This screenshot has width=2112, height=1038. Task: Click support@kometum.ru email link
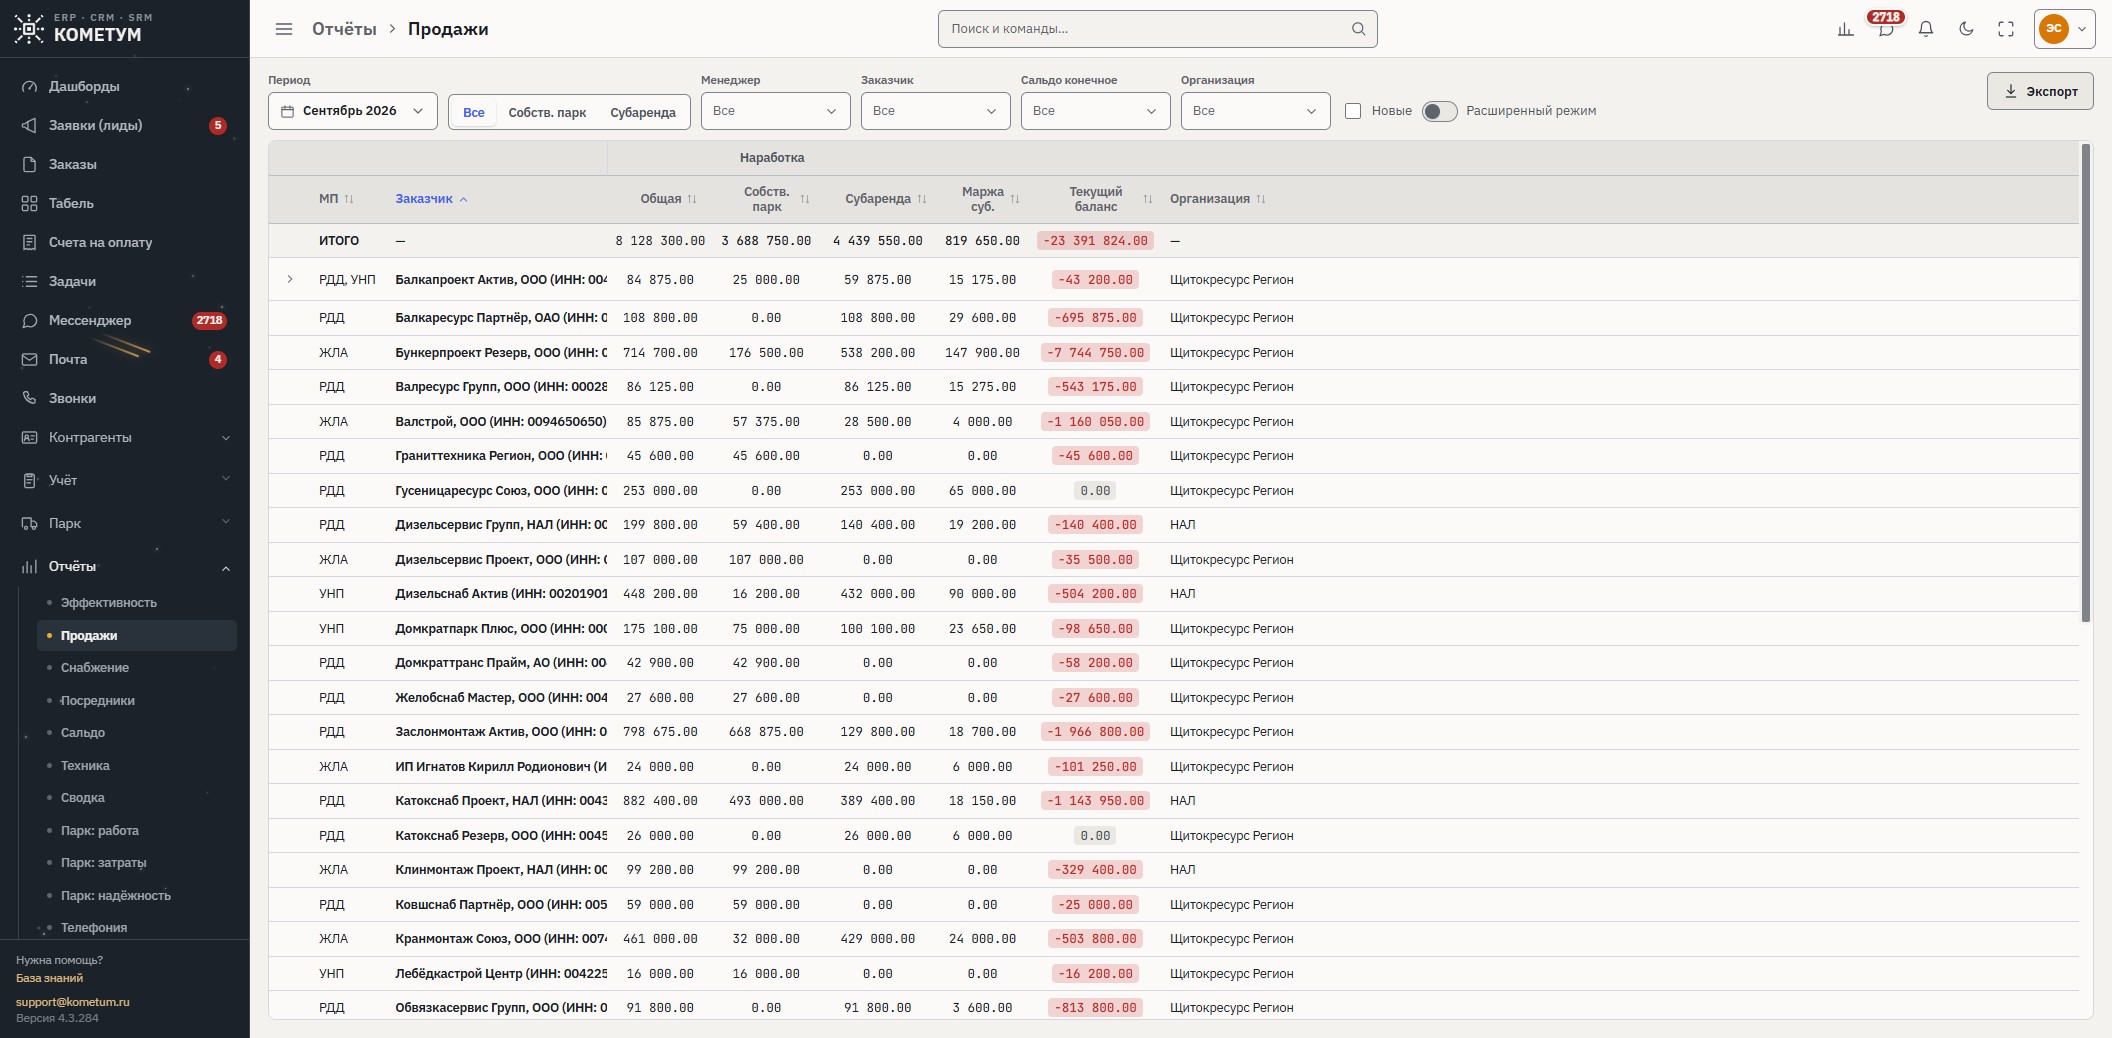tap(73, 1002)
